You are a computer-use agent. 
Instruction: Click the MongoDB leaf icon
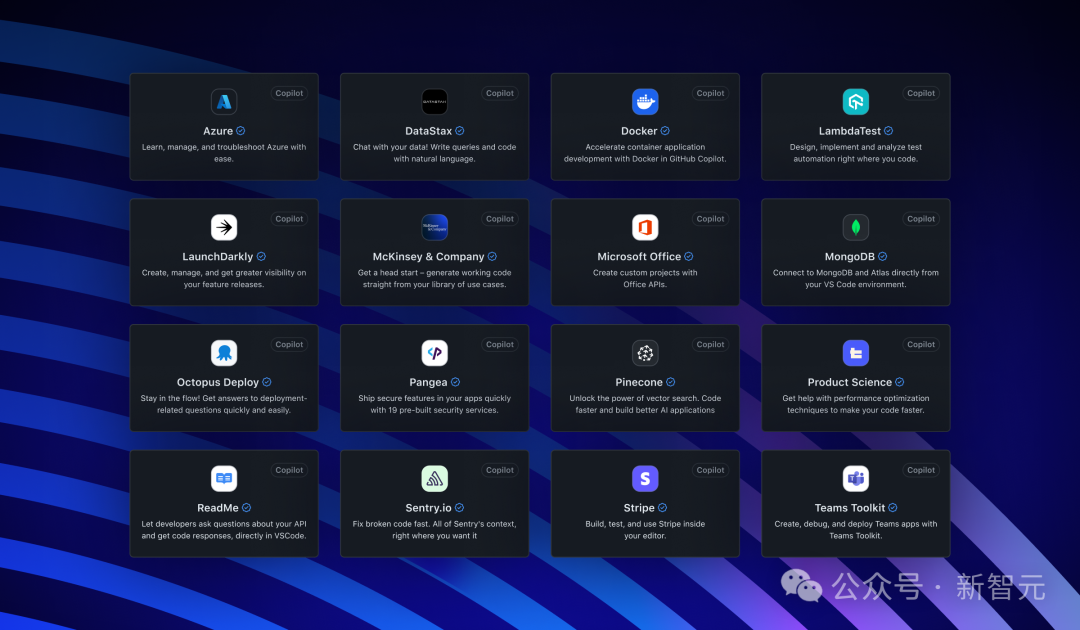click(855, 227)
